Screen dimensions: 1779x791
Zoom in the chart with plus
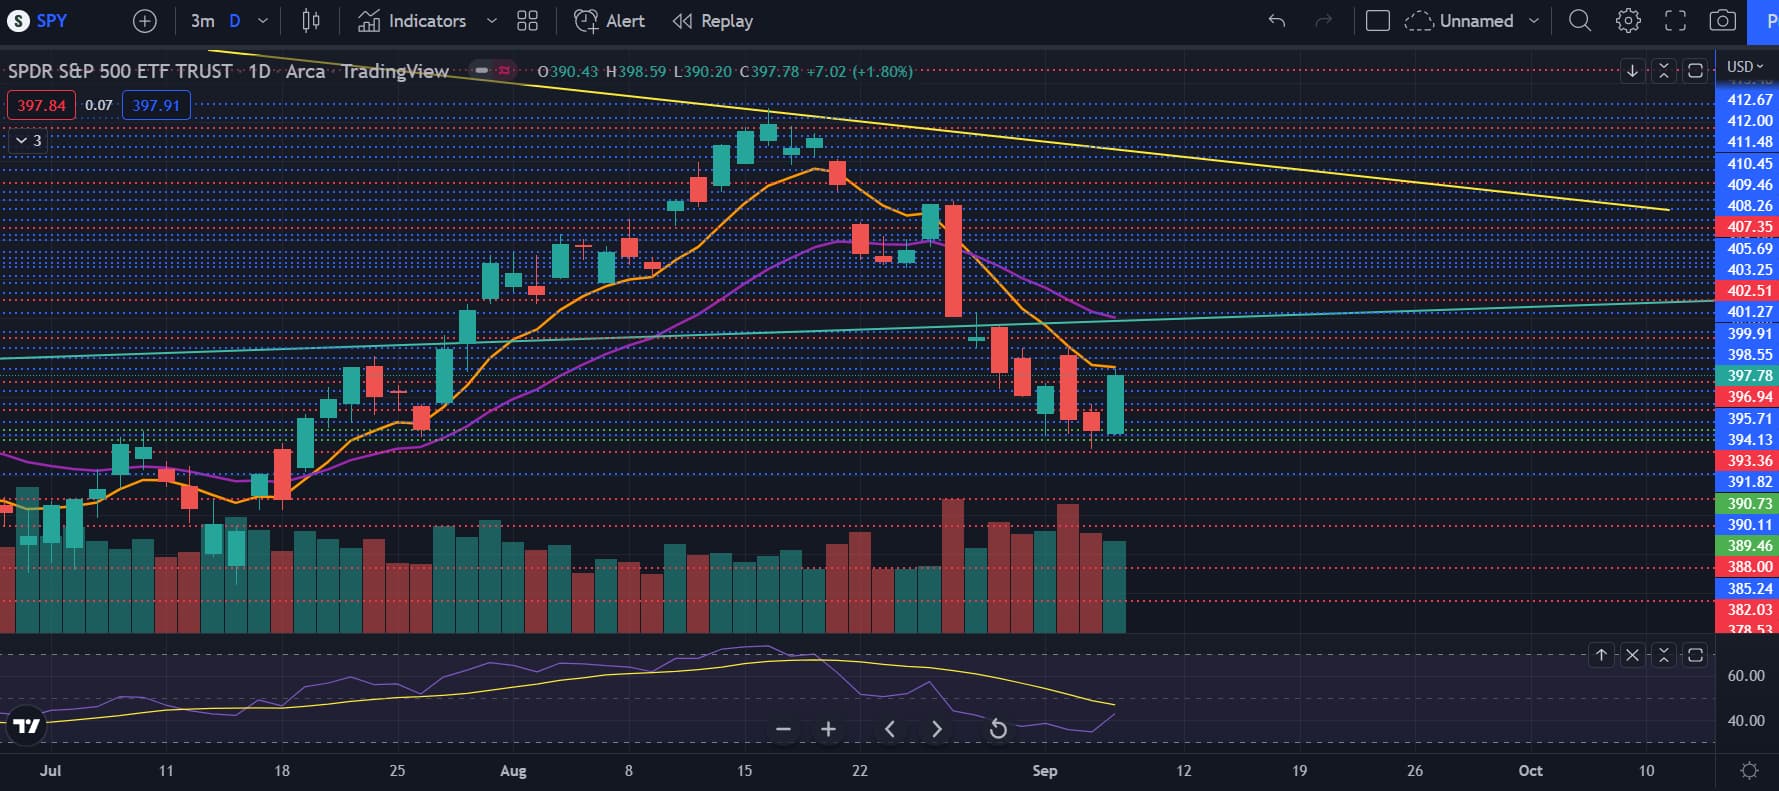pos(828,729)
